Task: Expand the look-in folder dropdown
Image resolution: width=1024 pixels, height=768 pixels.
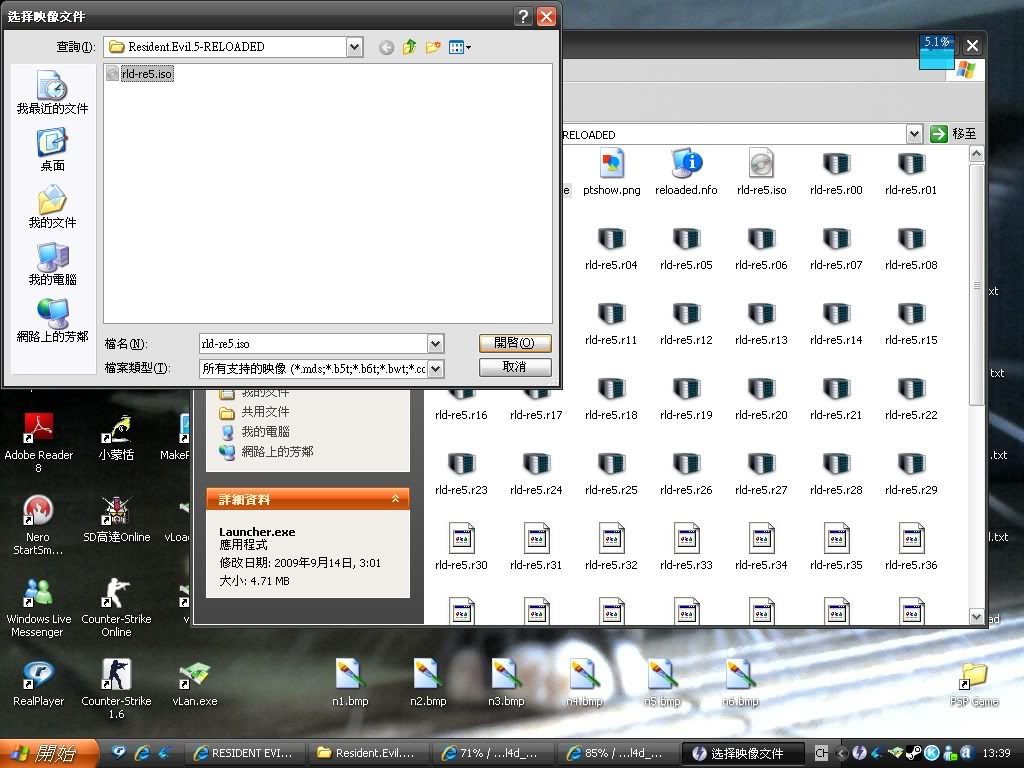Action: pyautogui.click(x=354, y=47)
